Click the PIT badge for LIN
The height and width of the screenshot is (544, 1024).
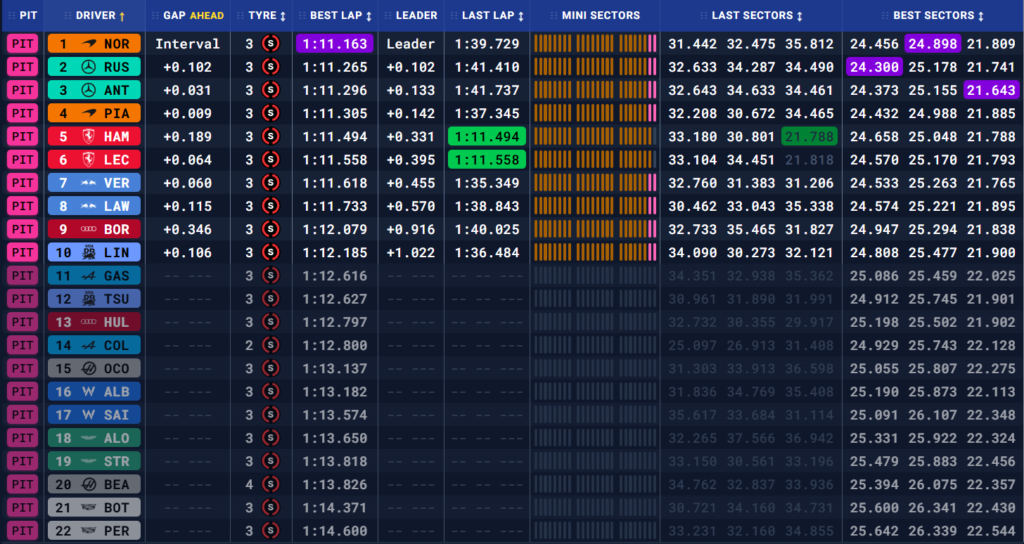tap(23, 252)
